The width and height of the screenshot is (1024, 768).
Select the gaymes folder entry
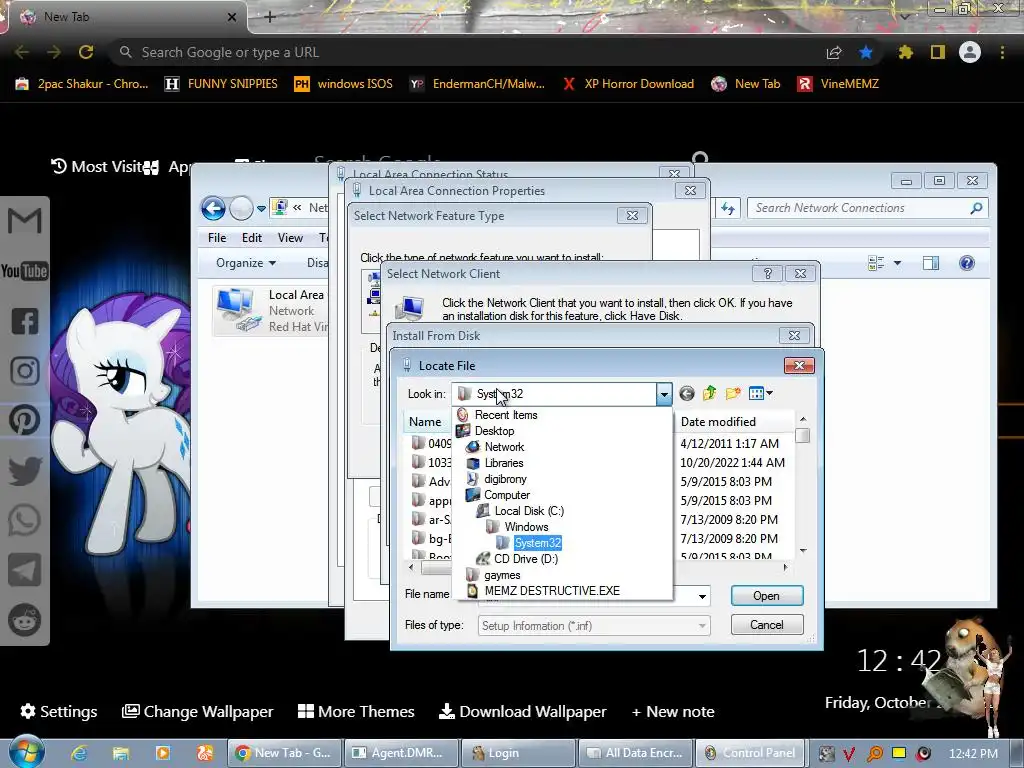click(493, 575)
